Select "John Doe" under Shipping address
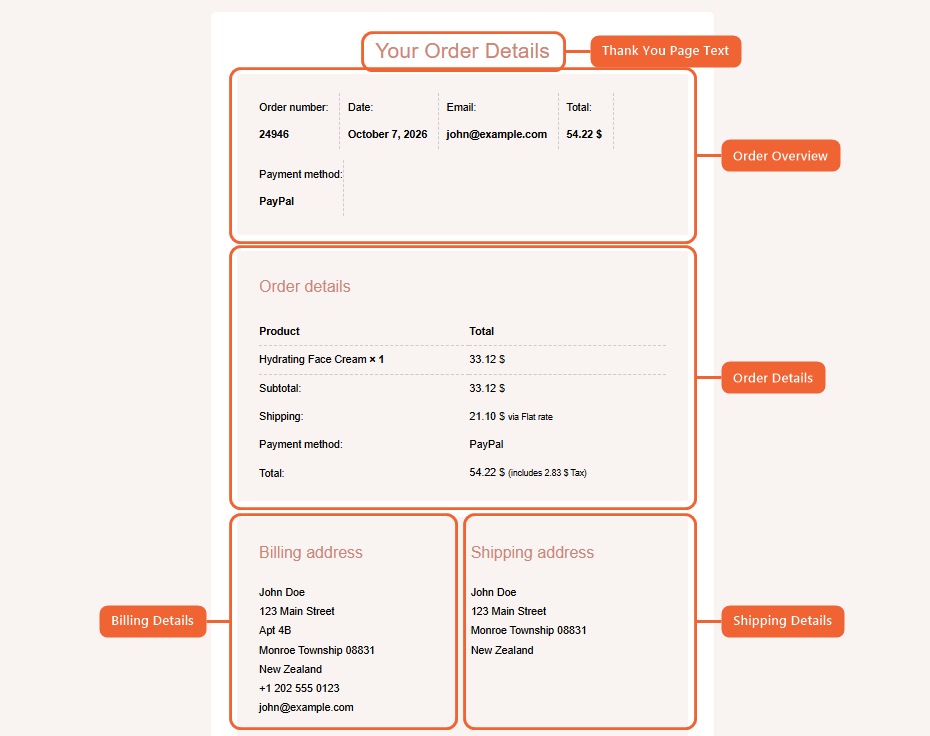This screenshot has height=736, width=930. [x=493, y=592]
